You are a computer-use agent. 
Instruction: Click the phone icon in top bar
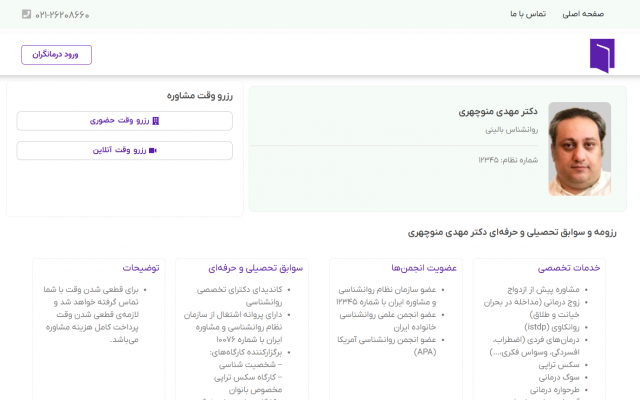[26, 14]
